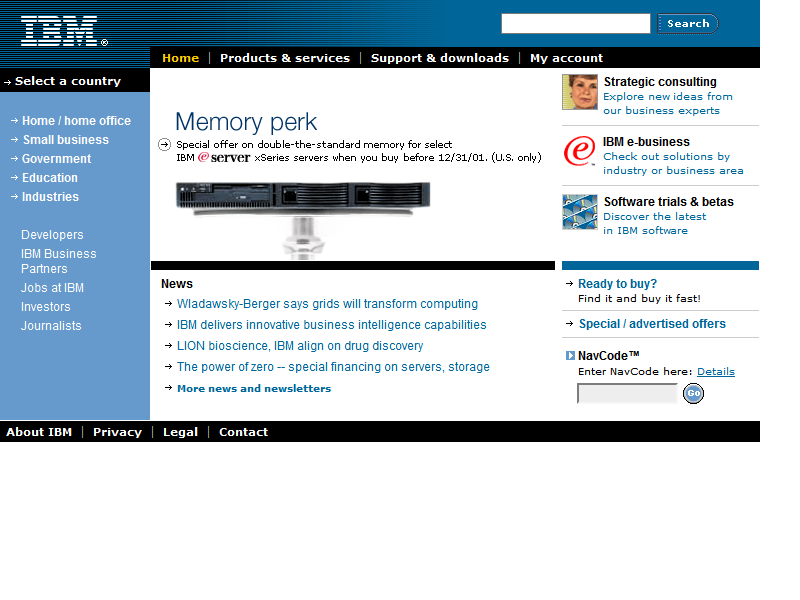Open the Home tab in the navigation bar
The height and width of the screenshot is (600, 800).
pyautogui.click(x=180, y=58)
